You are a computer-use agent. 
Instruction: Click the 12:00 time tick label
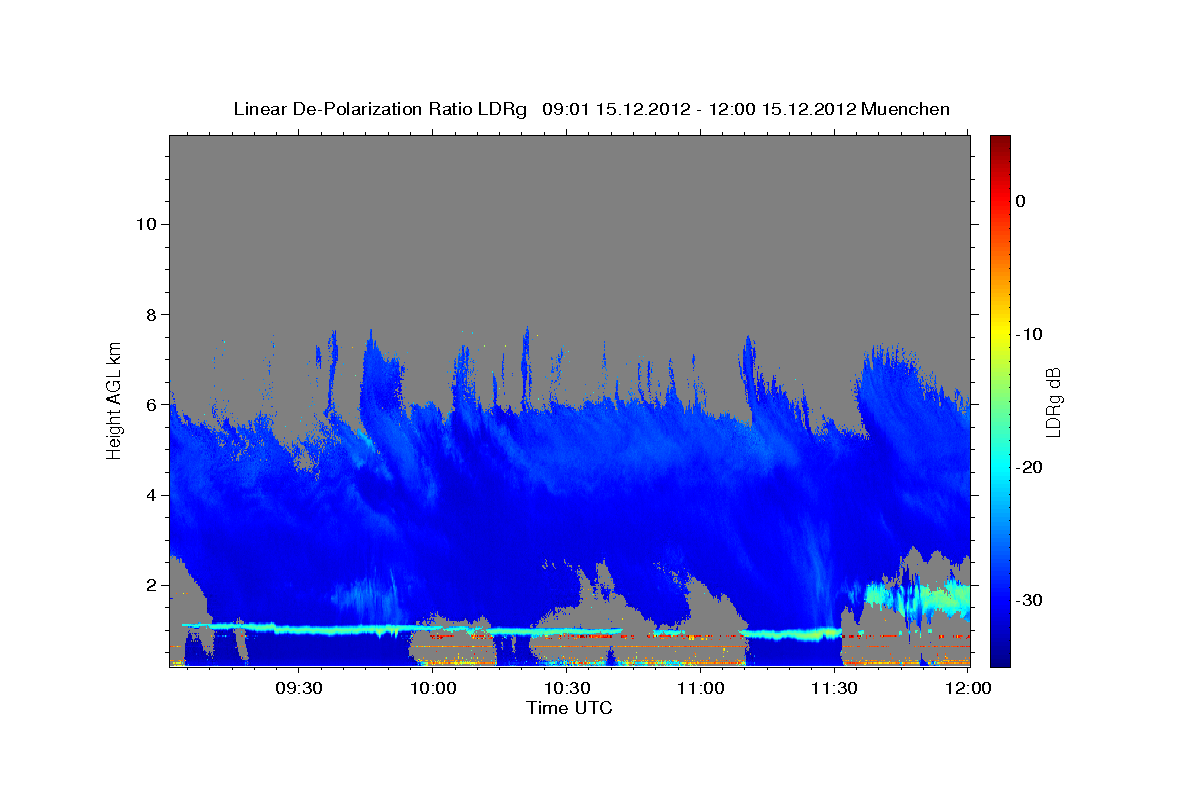(968, 688)
